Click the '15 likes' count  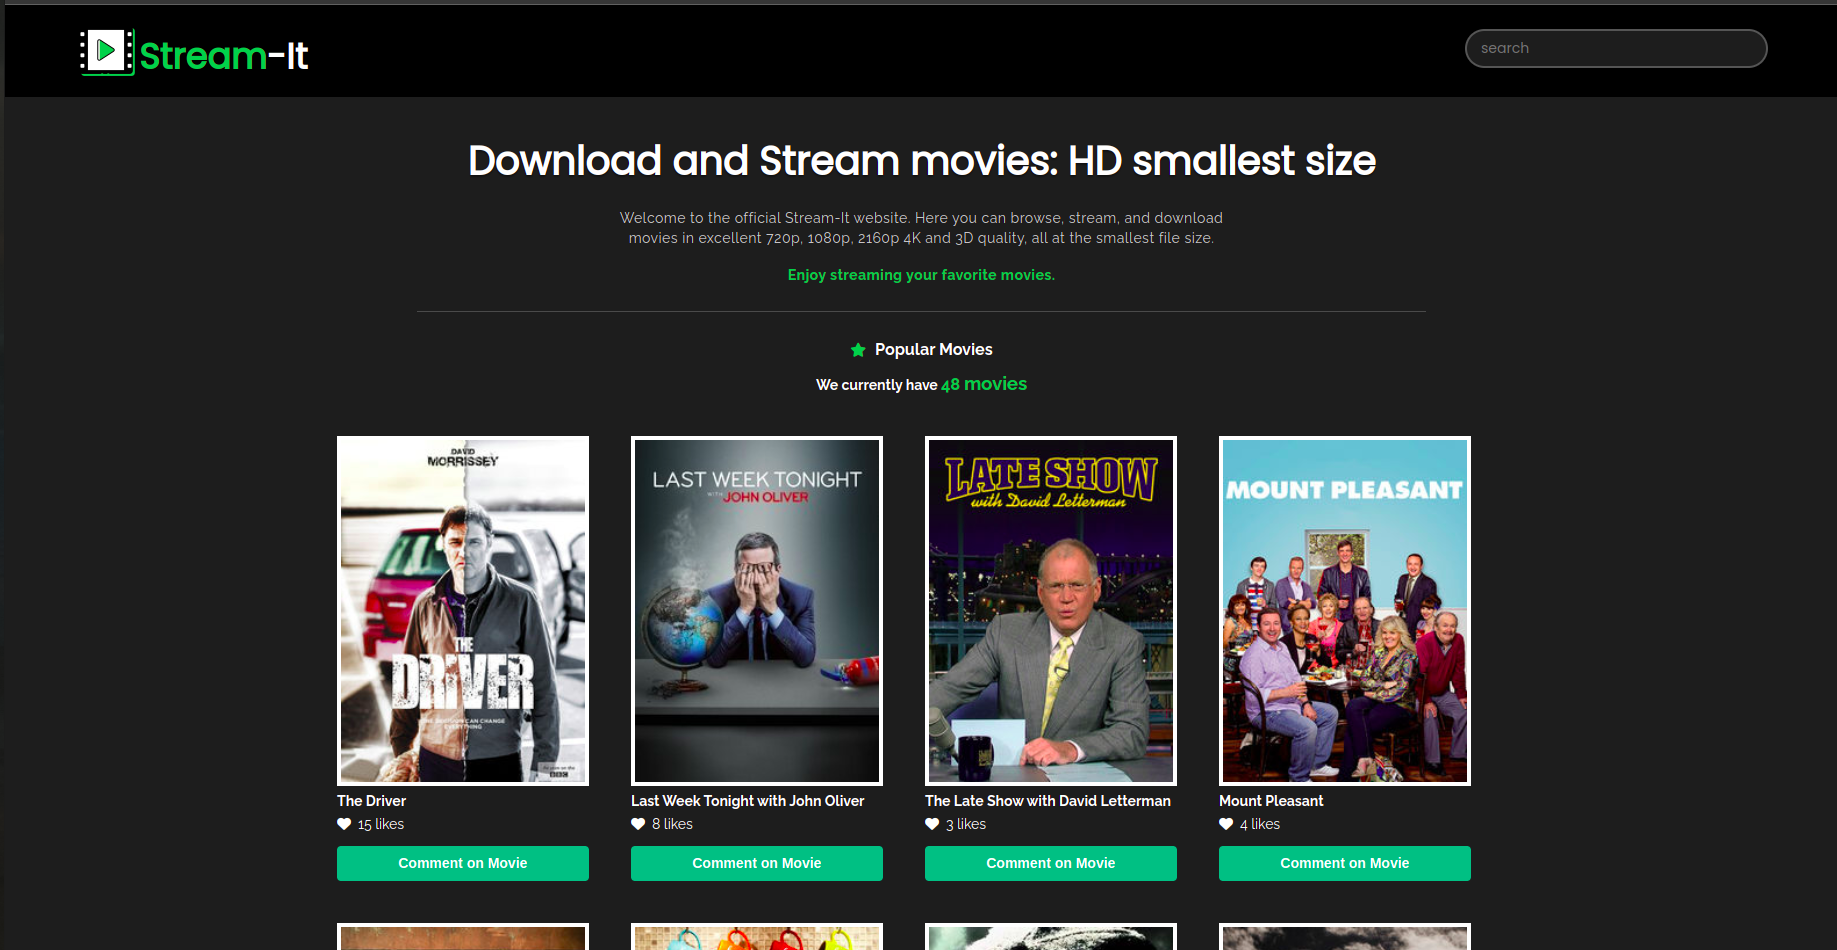[x=381, y=824]
